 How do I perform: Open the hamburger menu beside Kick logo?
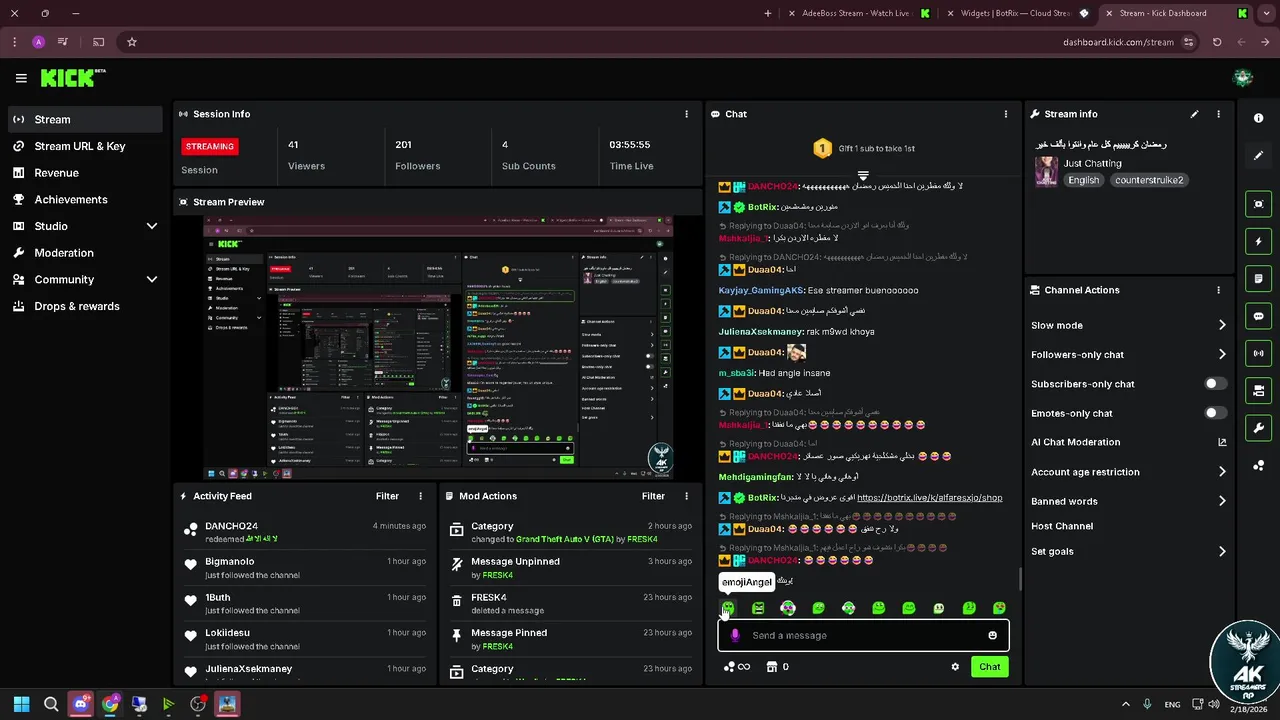(x=21, y=78)
